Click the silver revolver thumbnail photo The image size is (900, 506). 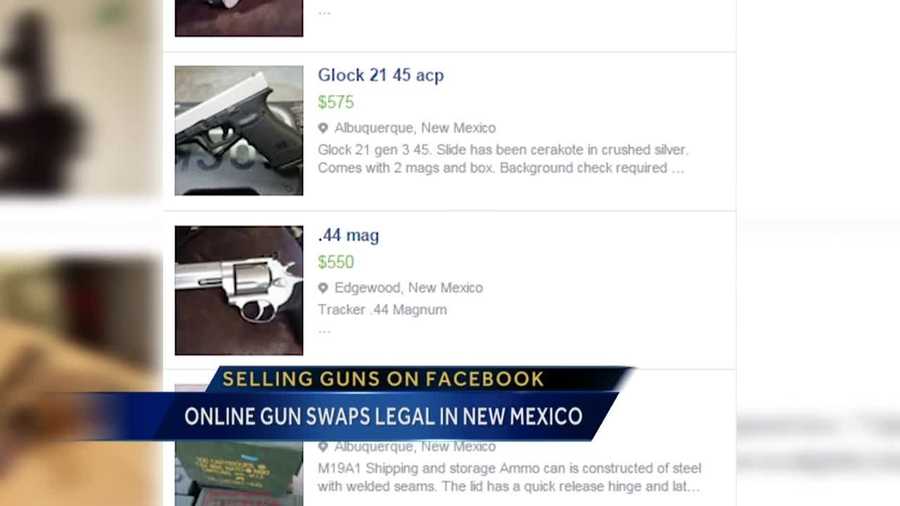[239, 290]
